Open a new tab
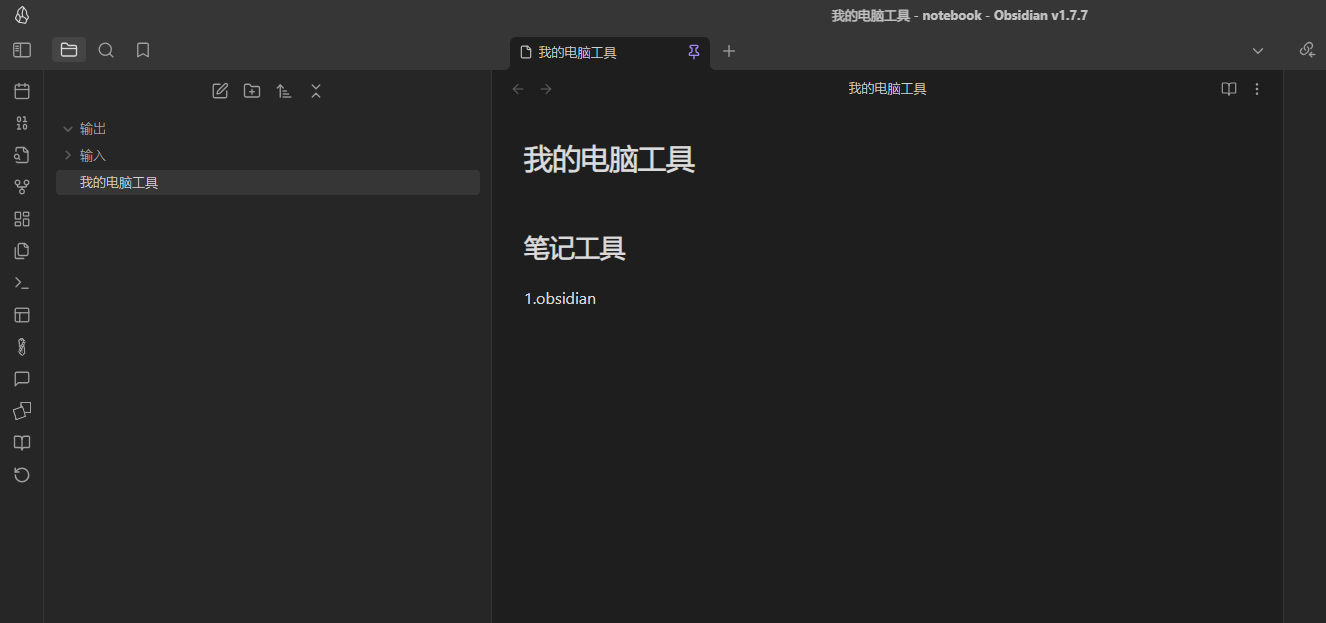The width and height of the screenshot is (1326, 623). pos(729,51)
